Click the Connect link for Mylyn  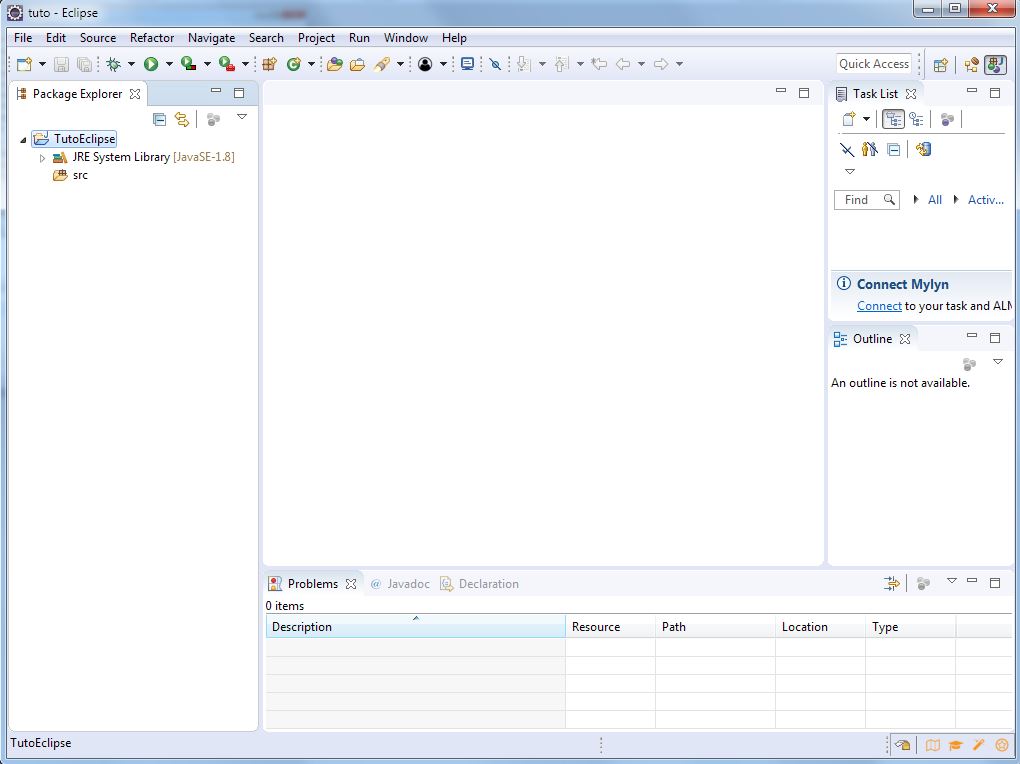pos(879,306)
